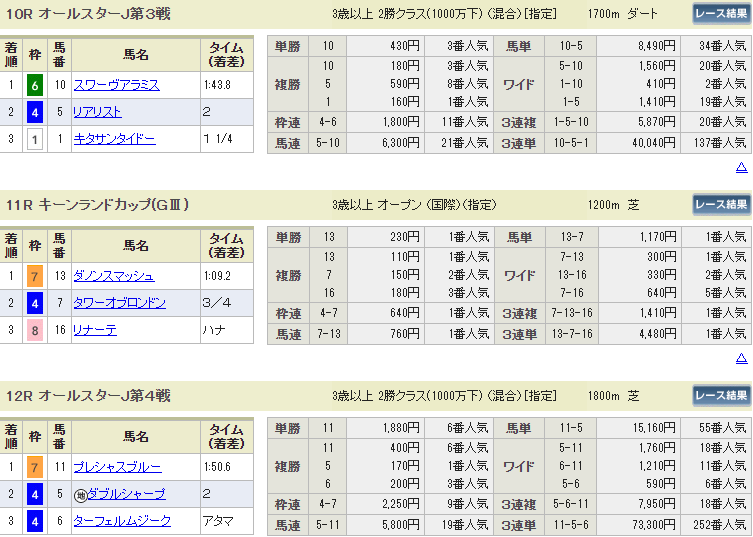Click orange frame number 7 beside プレシャスブルー
The height and width of the screenshot is (537, 753).
pyautogui.click(x=35, y=467)
